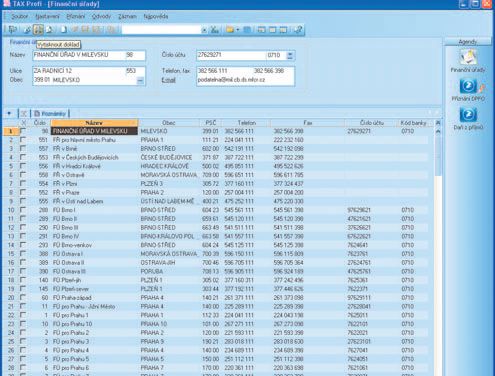Tick the checkbox in the FÚ pro Prahu 10 row

(23, 324)
